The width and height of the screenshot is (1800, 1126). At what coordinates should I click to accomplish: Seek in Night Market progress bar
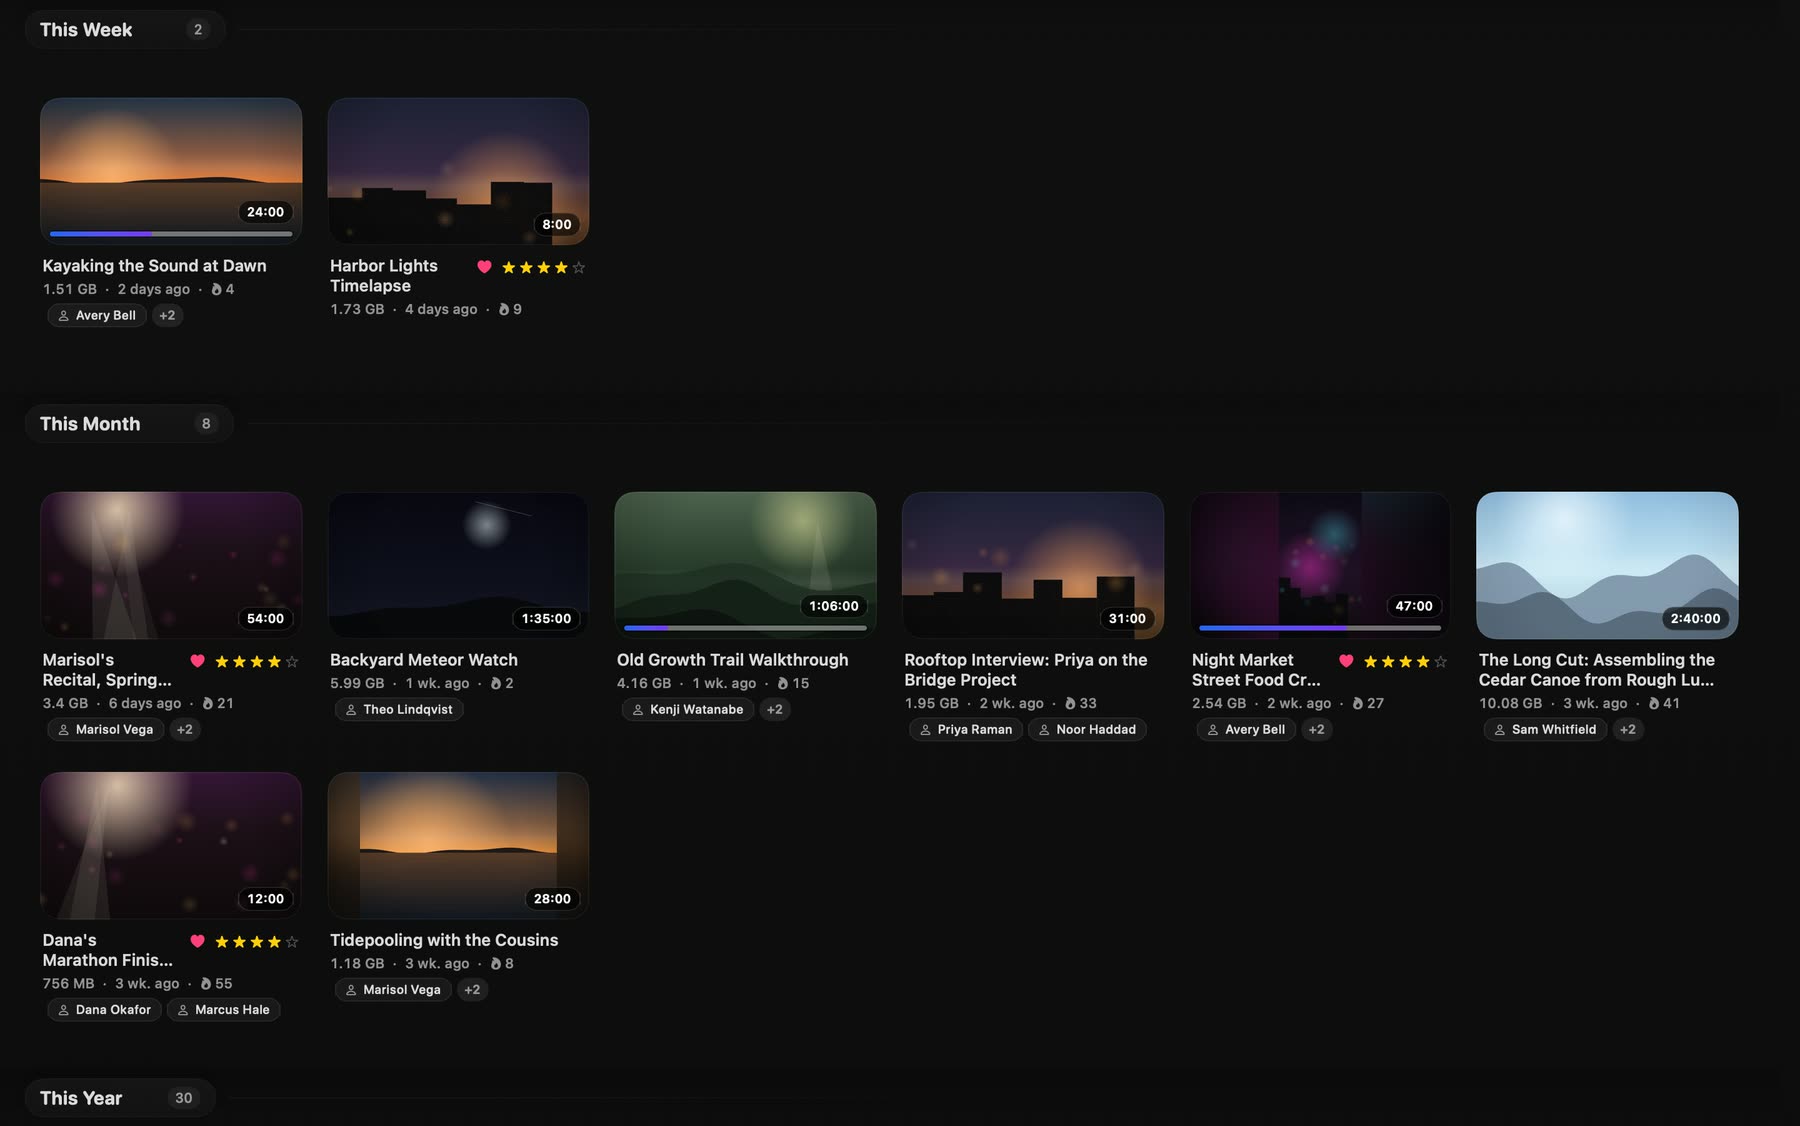(1320, 628)
